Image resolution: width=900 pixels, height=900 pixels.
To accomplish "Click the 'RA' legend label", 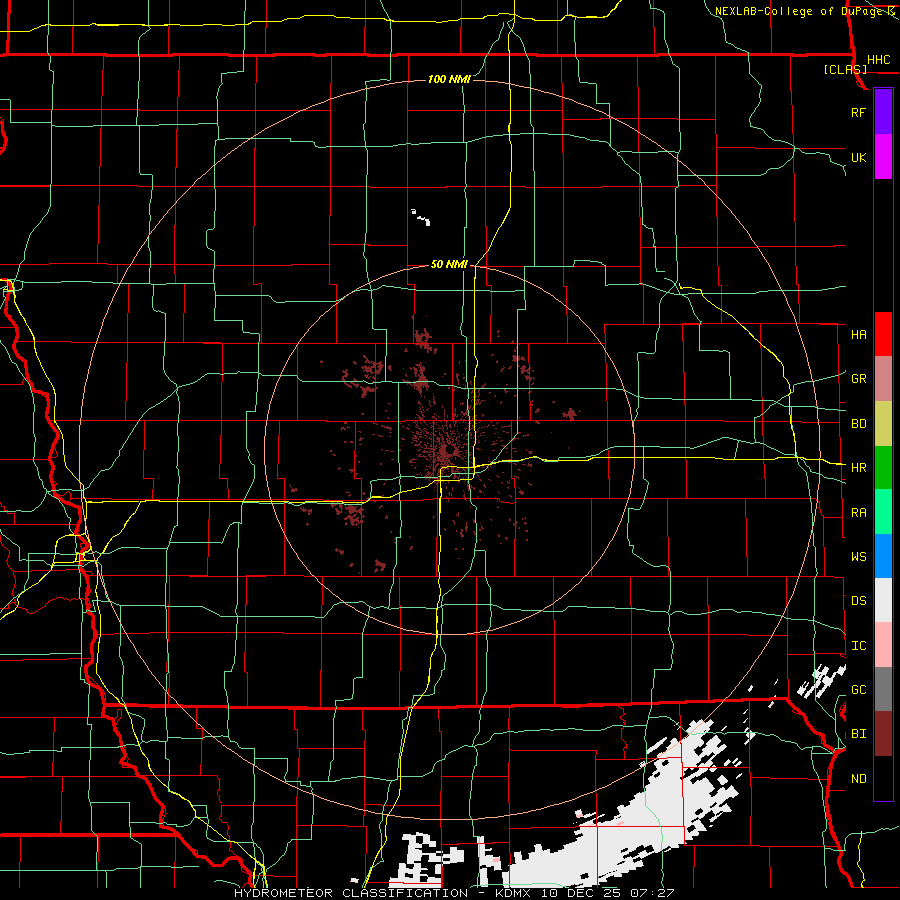I will [858, 513].
